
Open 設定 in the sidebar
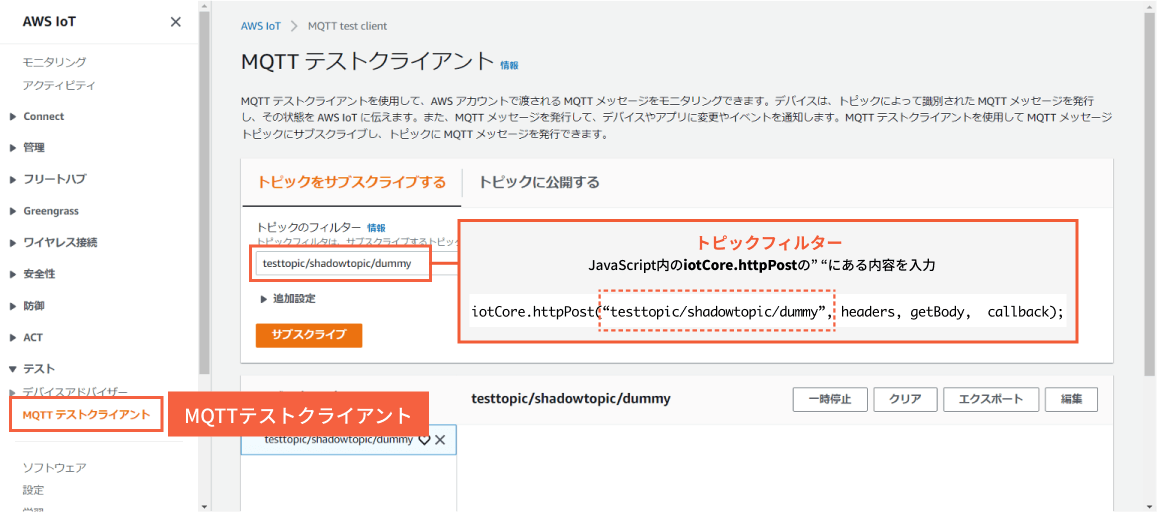(33, 490)
